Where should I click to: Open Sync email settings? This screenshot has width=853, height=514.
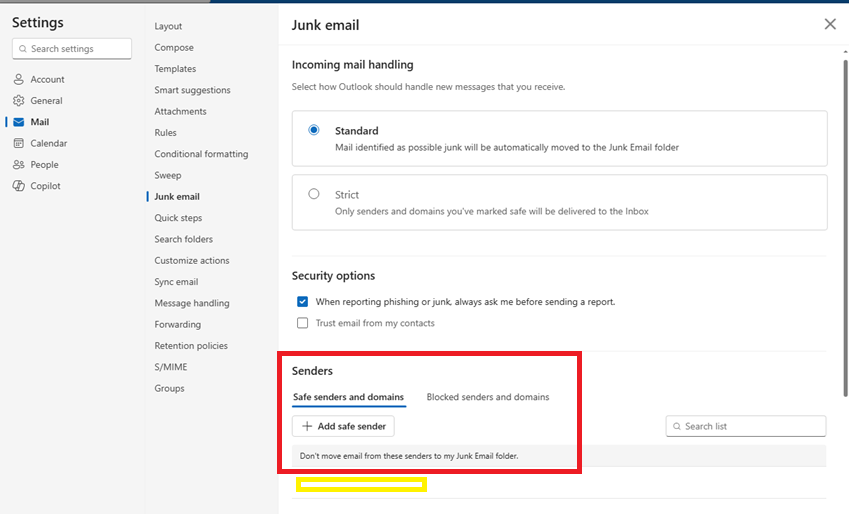click(x=176, y=282)
